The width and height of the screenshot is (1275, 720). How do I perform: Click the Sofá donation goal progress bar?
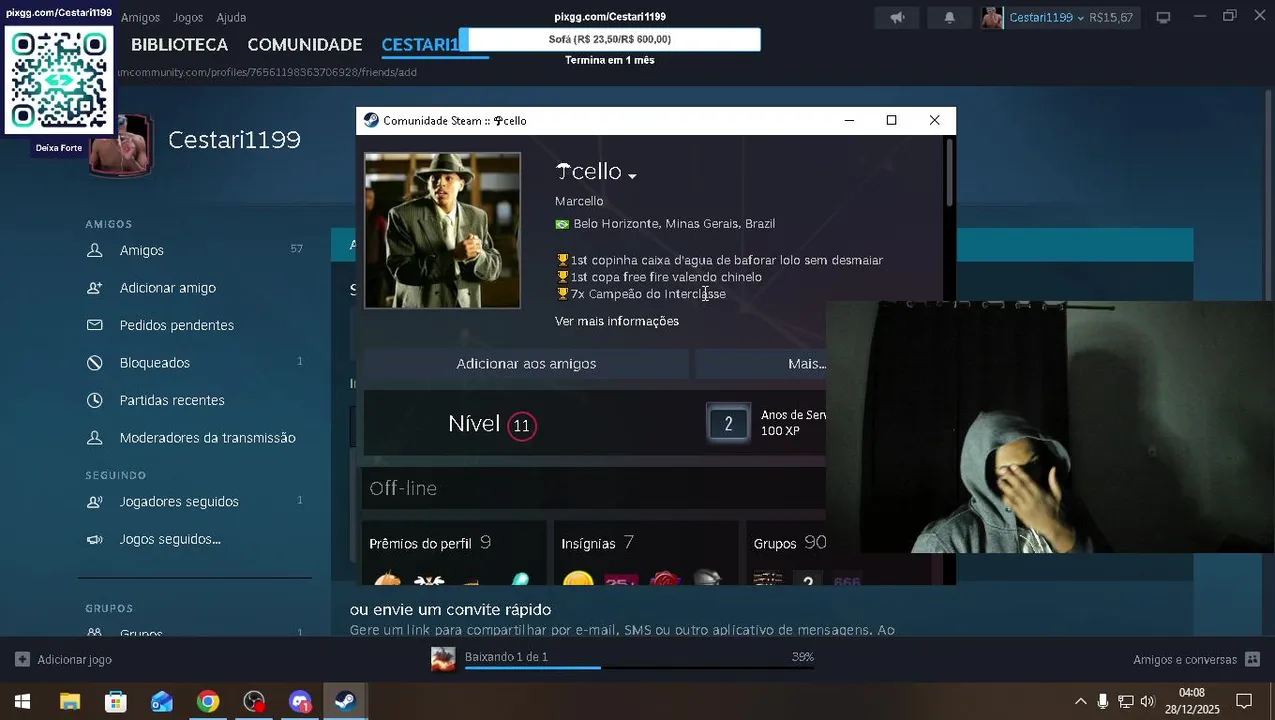(610, 39)
